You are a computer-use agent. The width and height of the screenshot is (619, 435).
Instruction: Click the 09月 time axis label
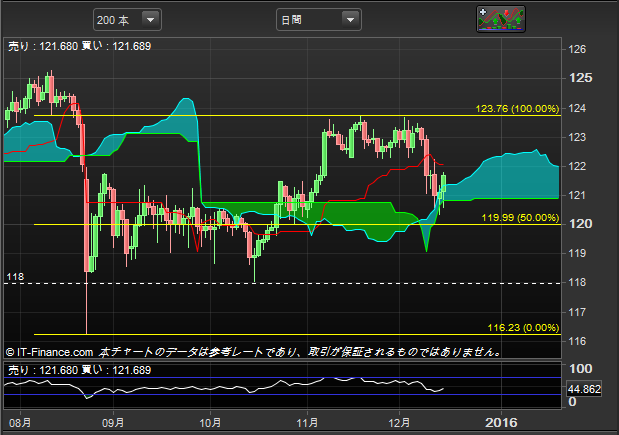click(x=113, y=423)
